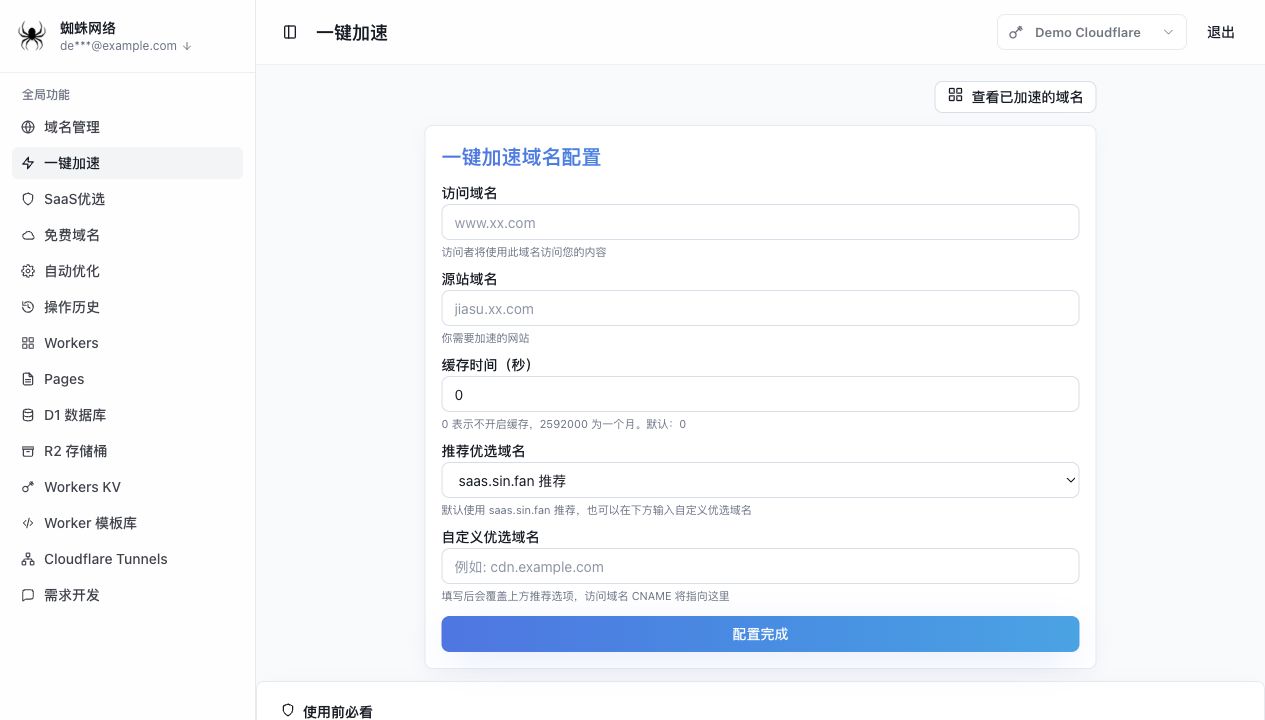Viewport: 1265px width, 720px height.
Task: Open 免费域名 sidebar entry
Action: [x=127, y=235]
